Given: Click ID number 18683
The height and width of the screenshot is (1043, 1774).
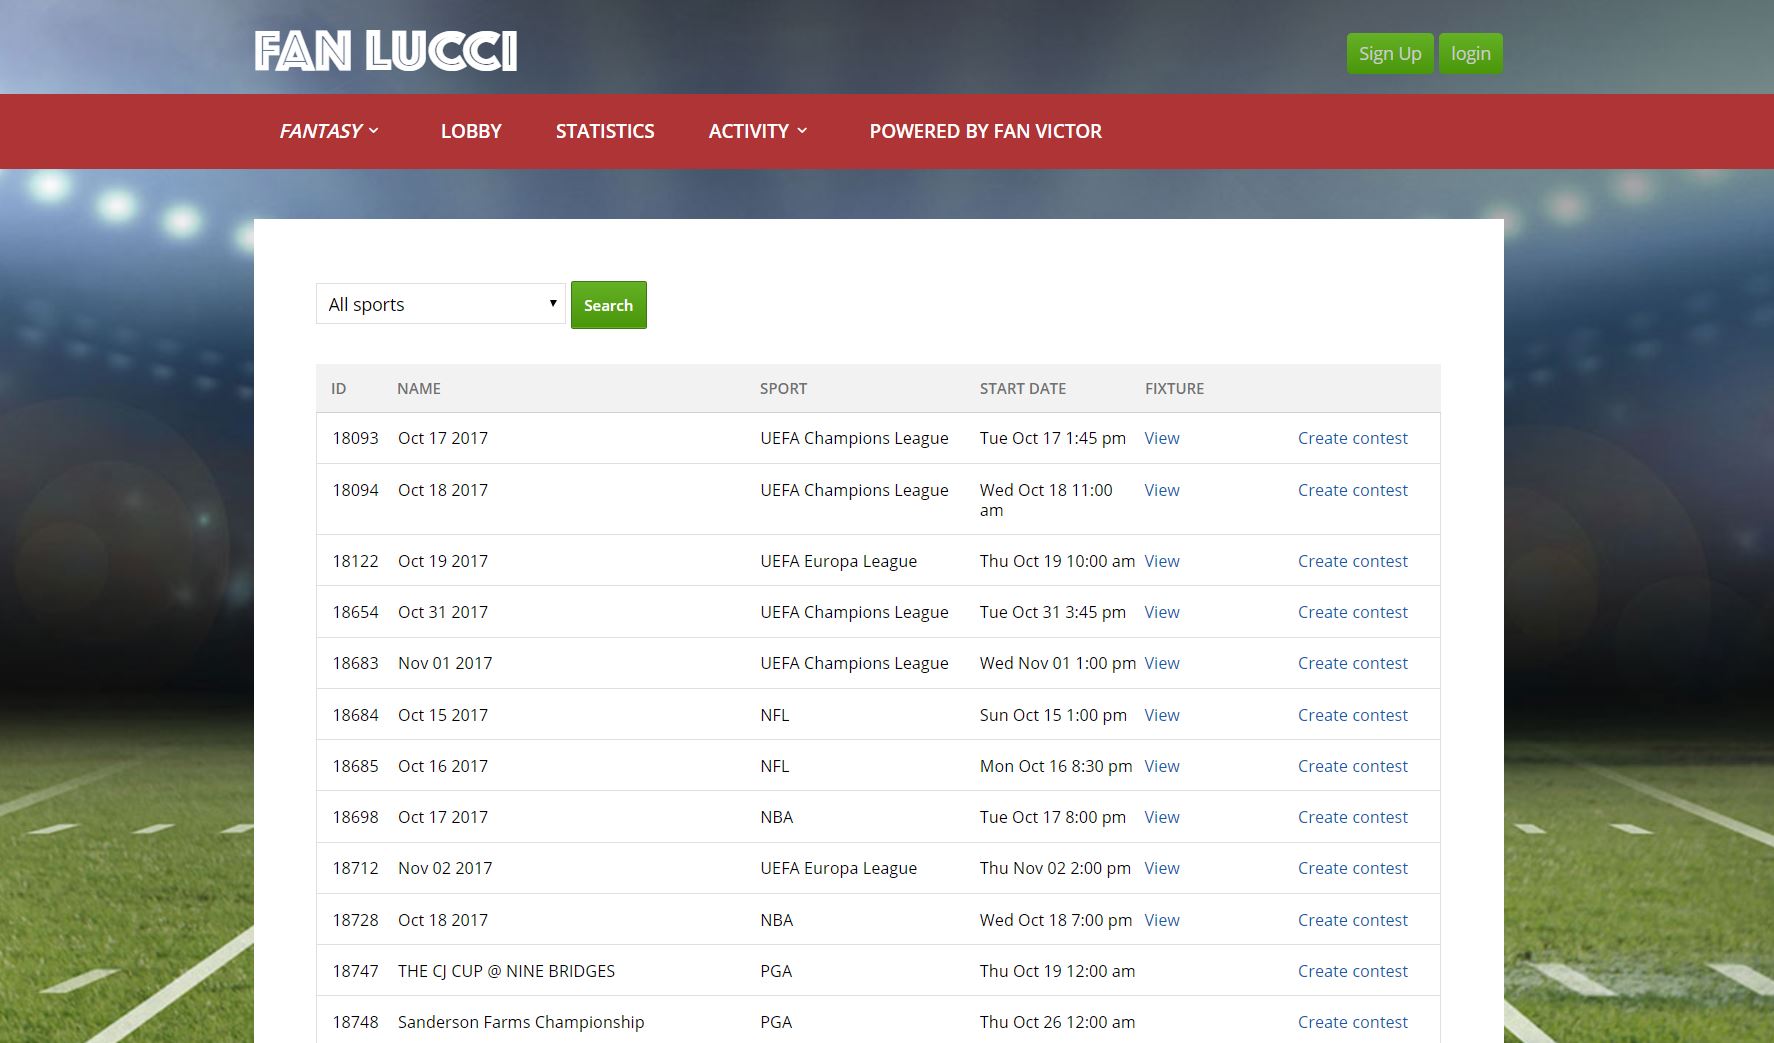Looking at the screenshot, I should click(x=356, y=663).
